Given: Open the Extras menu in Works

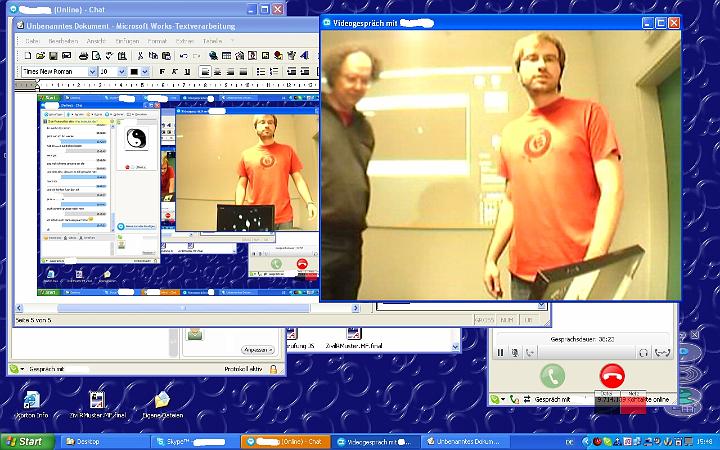Looking at the screenshot, I should 185,41.
